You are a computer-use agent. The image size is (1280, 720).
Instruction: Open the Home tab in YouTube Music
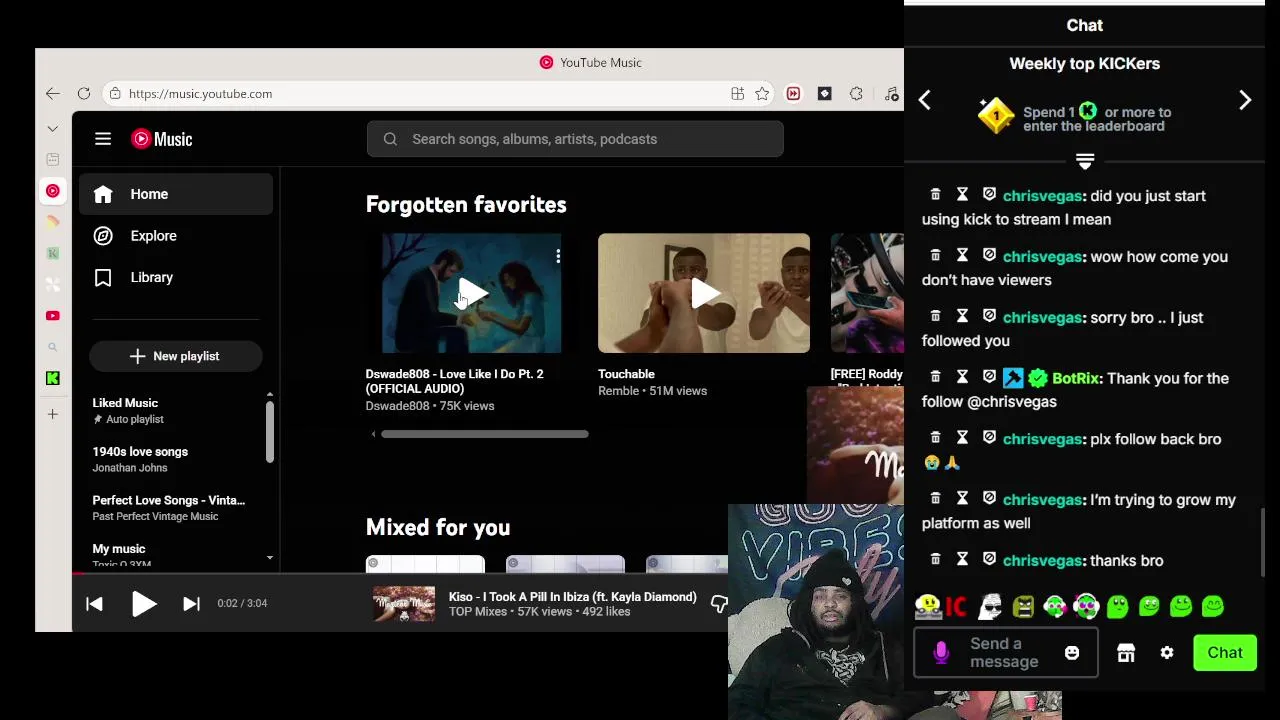point(176,194)
